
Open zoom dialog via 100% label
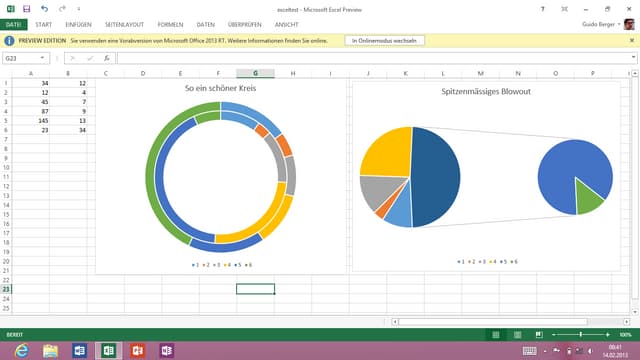[x=625, y=335]
